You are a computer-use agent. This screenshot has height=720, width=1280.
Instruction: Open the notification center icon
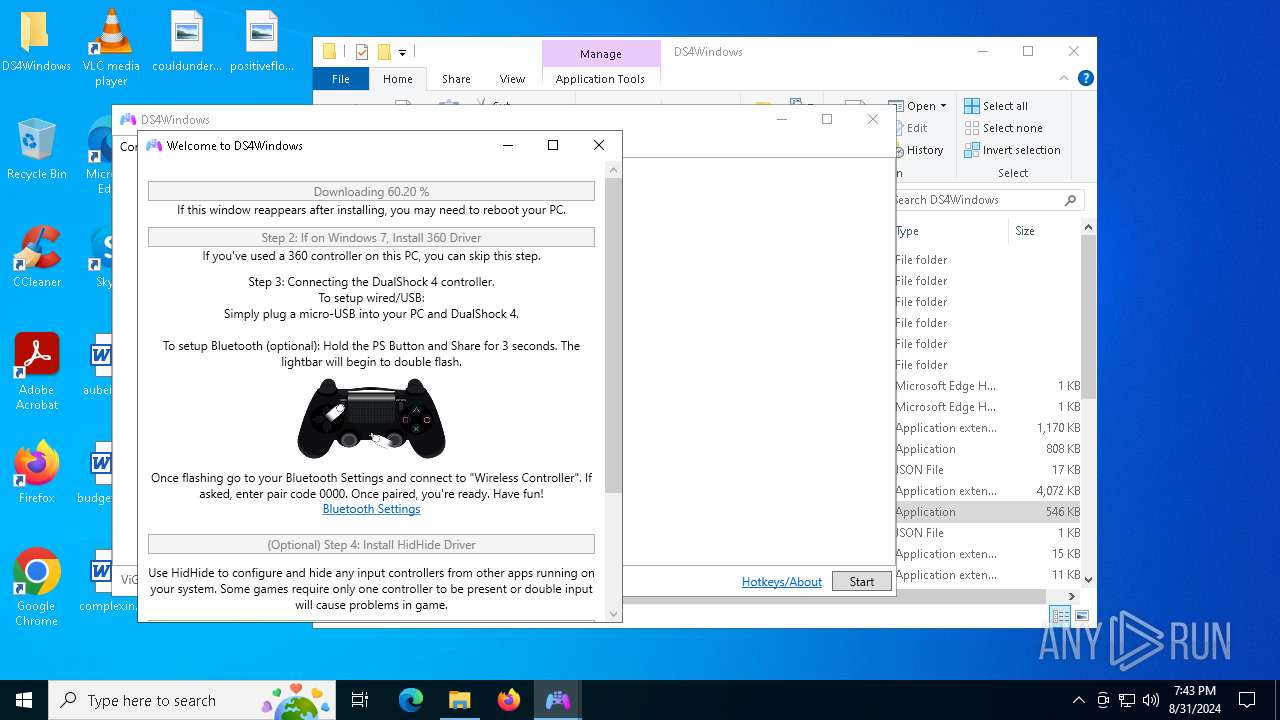pos(1247,700)
